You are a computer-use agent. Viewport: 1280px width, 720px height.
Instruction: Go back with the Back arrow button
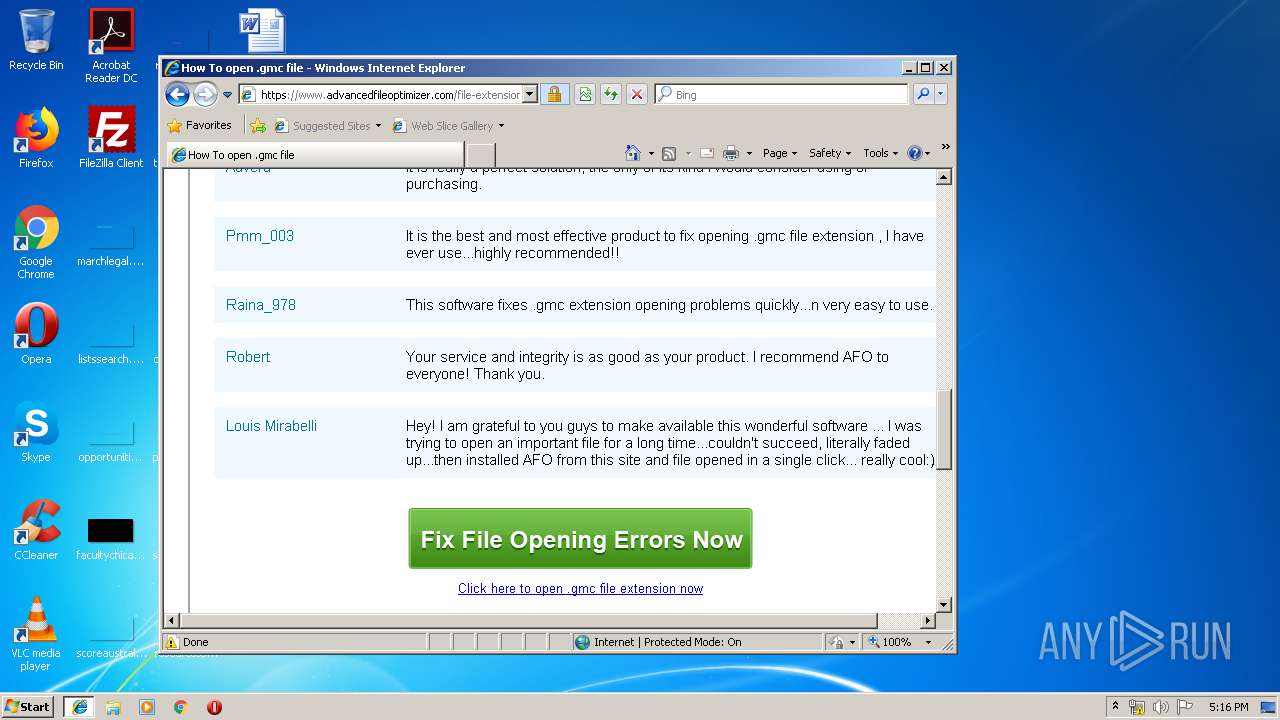point(177,94)
